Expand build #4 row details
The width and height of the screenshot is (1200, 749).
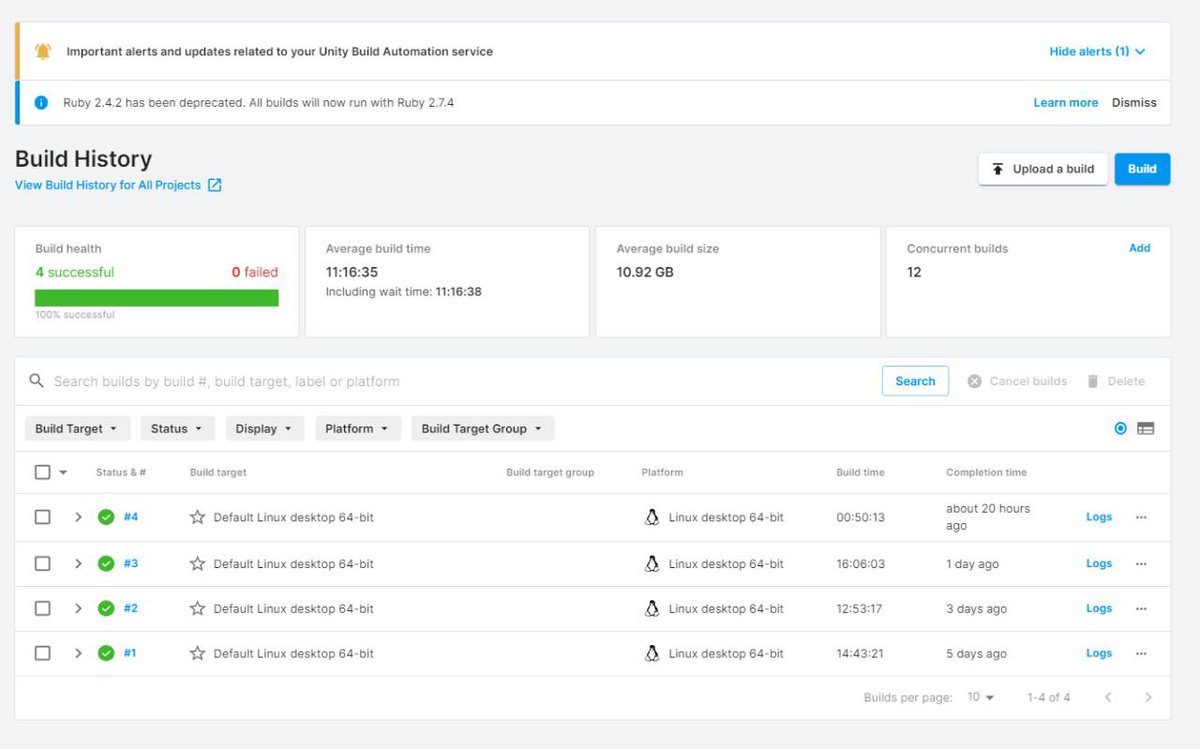[x=78, y=517]
